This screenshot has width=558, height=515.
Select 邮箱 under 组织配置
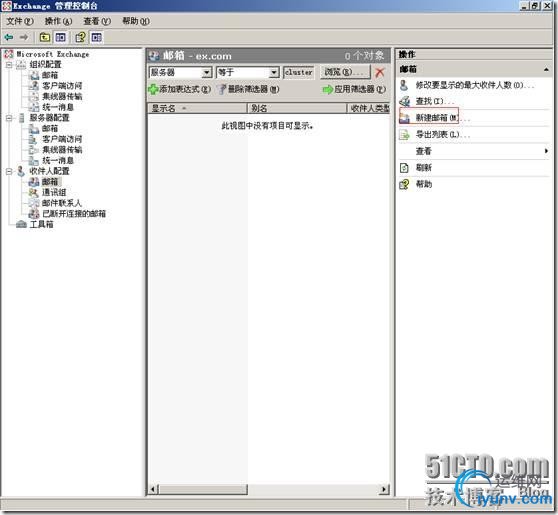[x=49, y=75]
